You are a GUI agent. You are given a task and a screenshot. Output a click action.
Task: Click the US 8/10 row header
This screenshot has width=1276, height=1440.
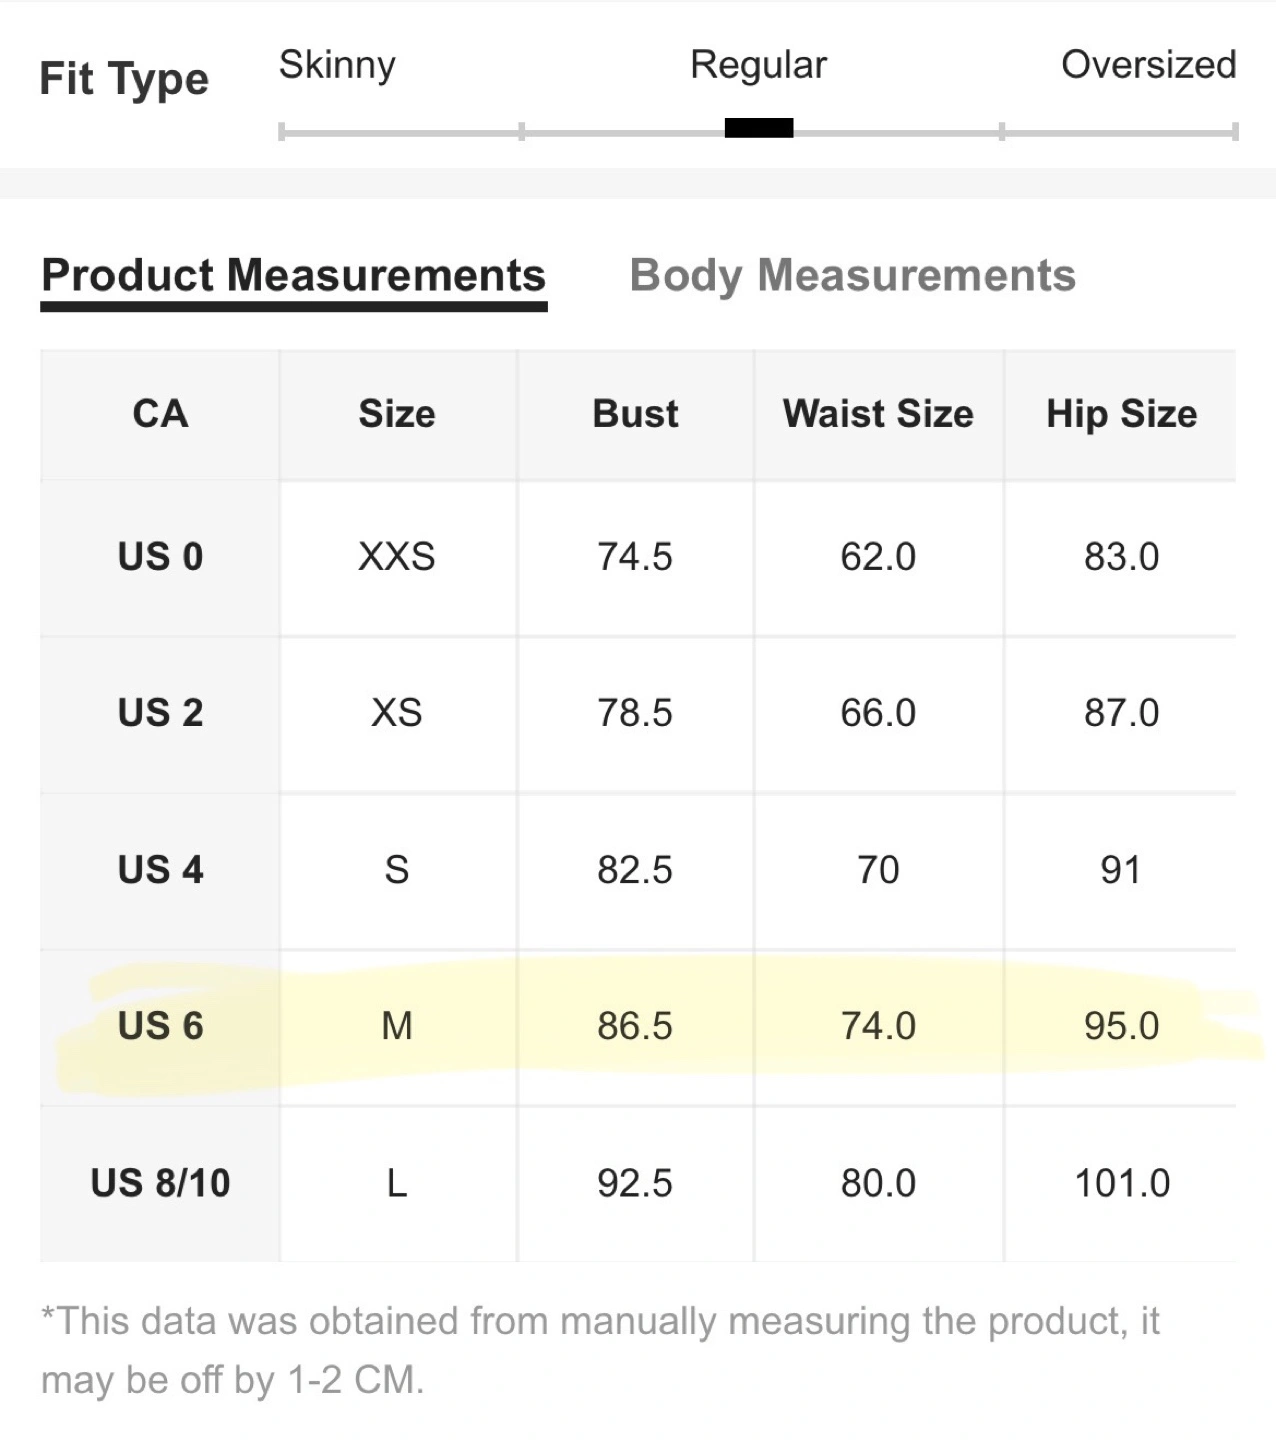(160, 1183)
